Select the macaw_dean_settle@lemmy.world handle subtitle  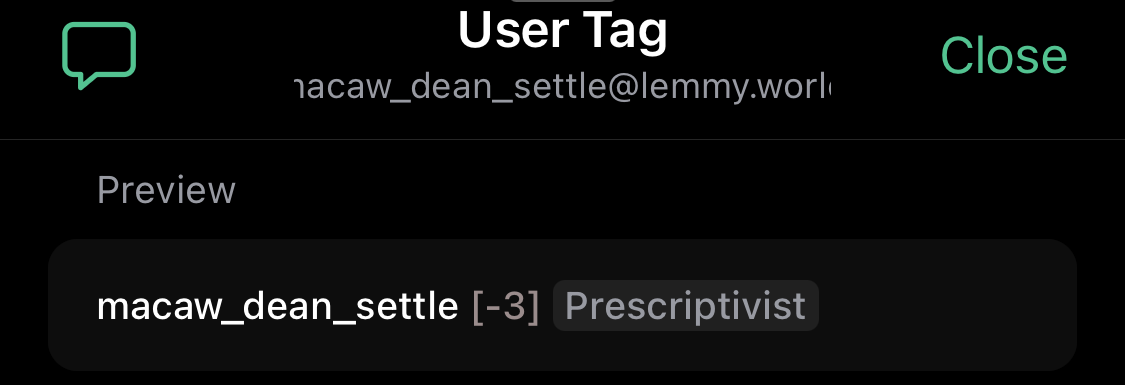(x=562, y=87)
